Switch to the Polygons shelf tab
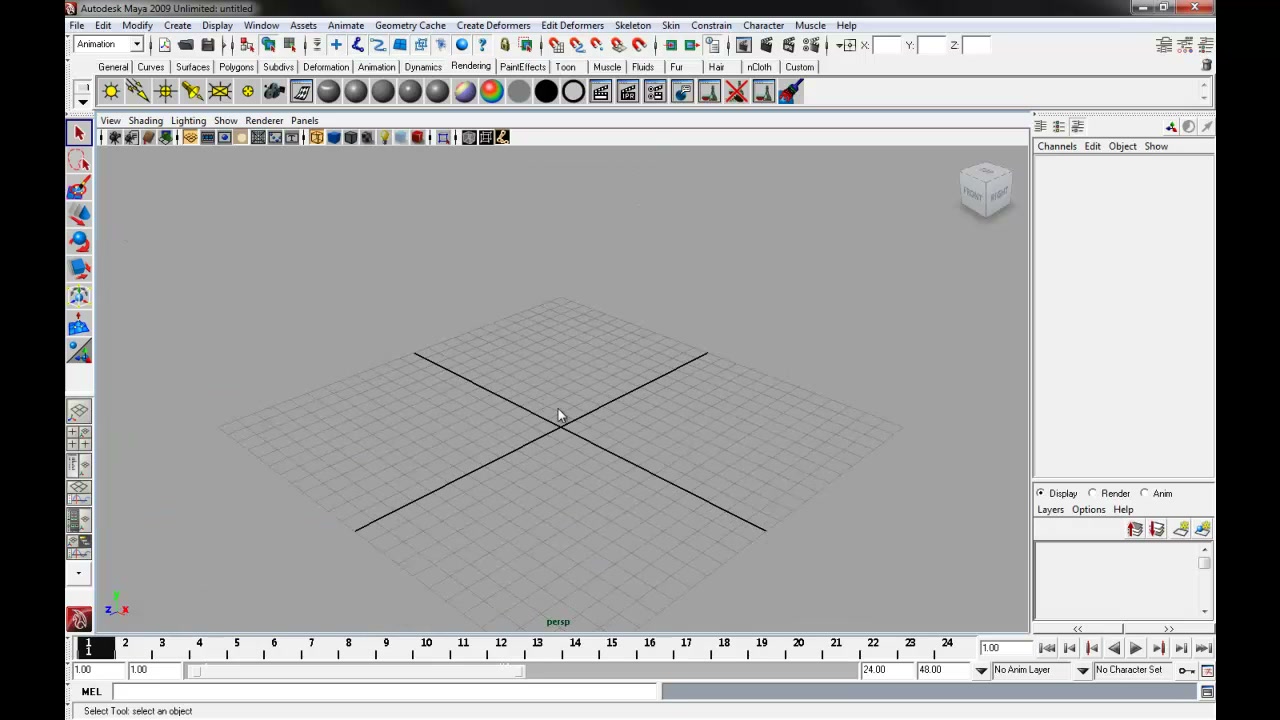 [x=236, y=67]
